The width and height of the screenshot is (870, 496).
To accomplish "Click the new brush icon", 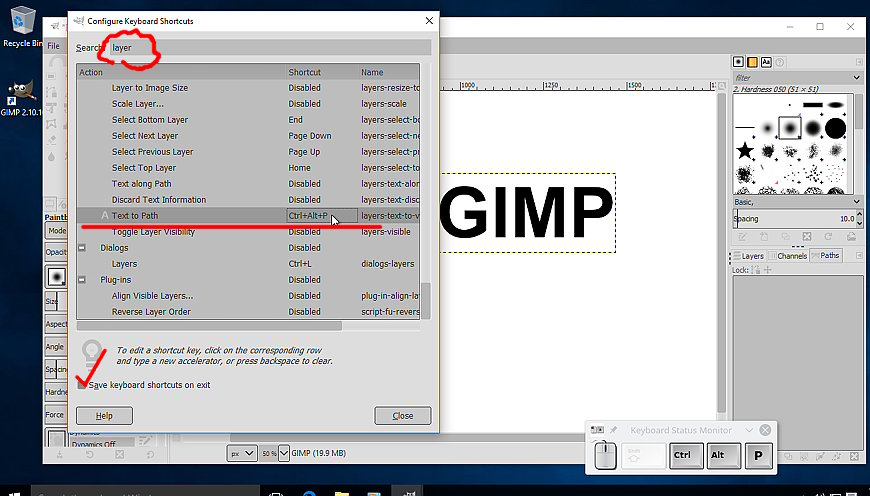I will pyautogui.click(x=763, y=237).
